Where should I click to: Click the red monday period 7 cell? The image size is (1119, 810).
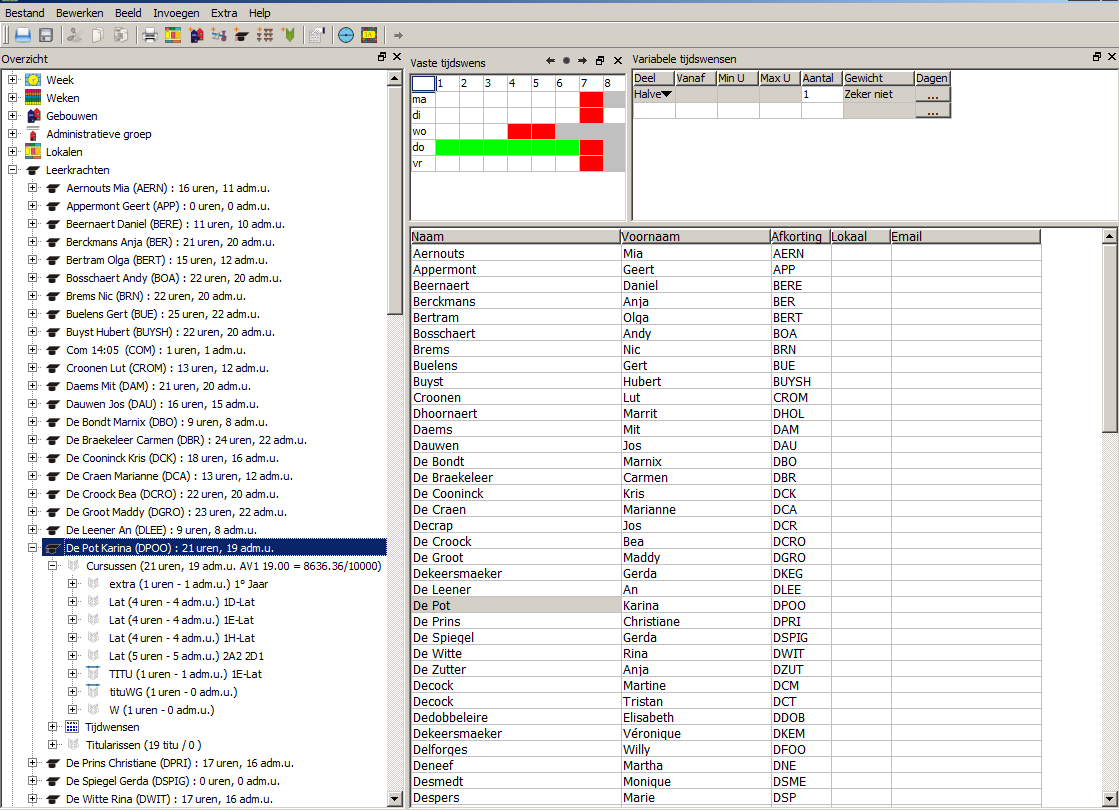point(591,99)
